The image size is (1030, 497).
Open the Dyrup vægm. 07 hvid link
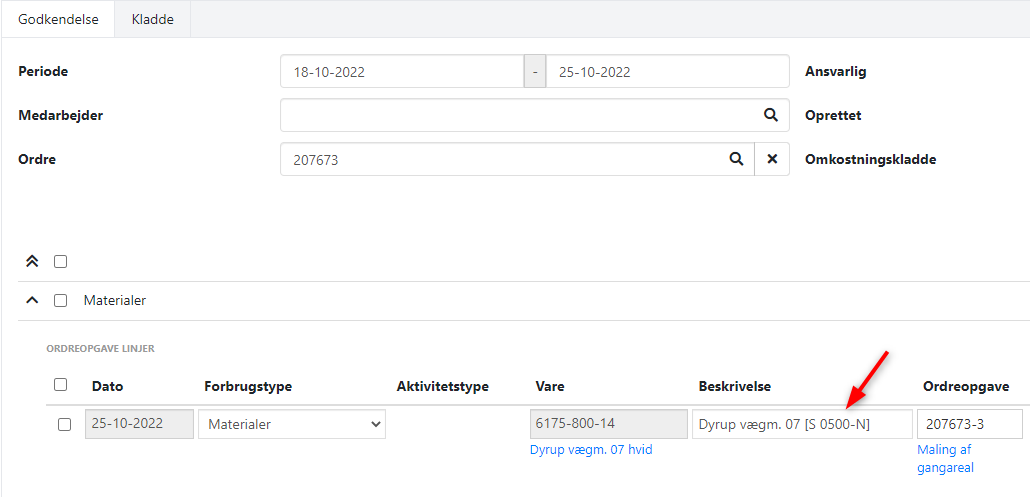(591, 450)
